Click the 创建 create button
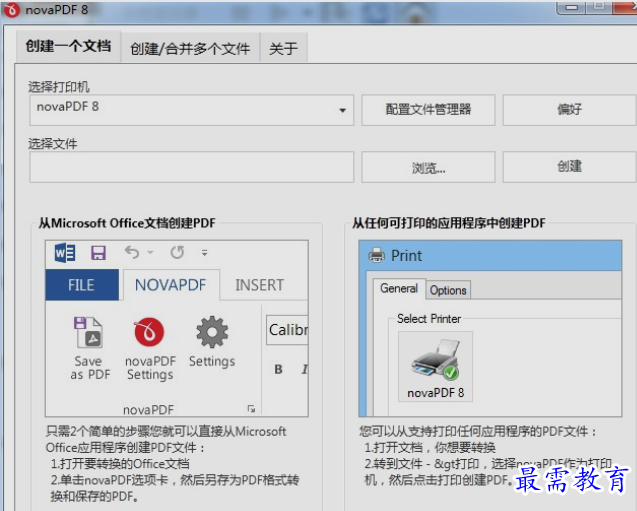The image size is (637, 511). click(570, 167)
